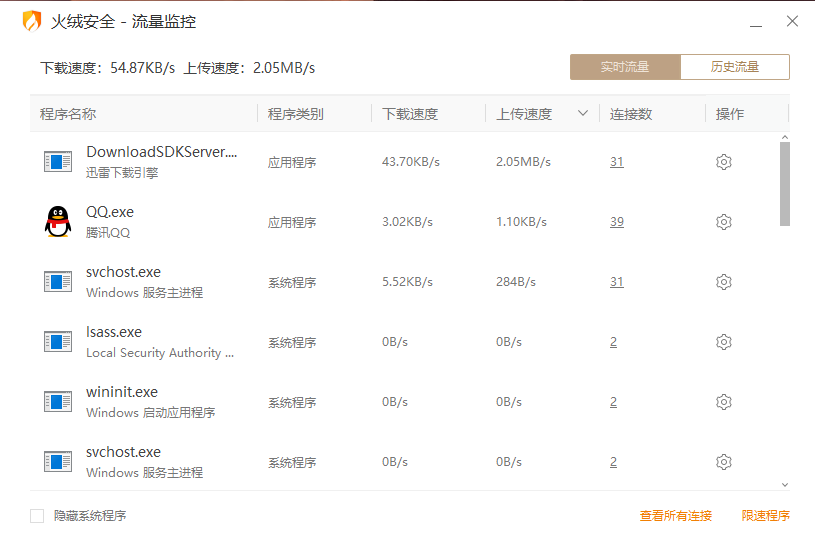815x538 pixels.
Task: Click gear icon in lsass.exe row
Action: pos(724,342)
